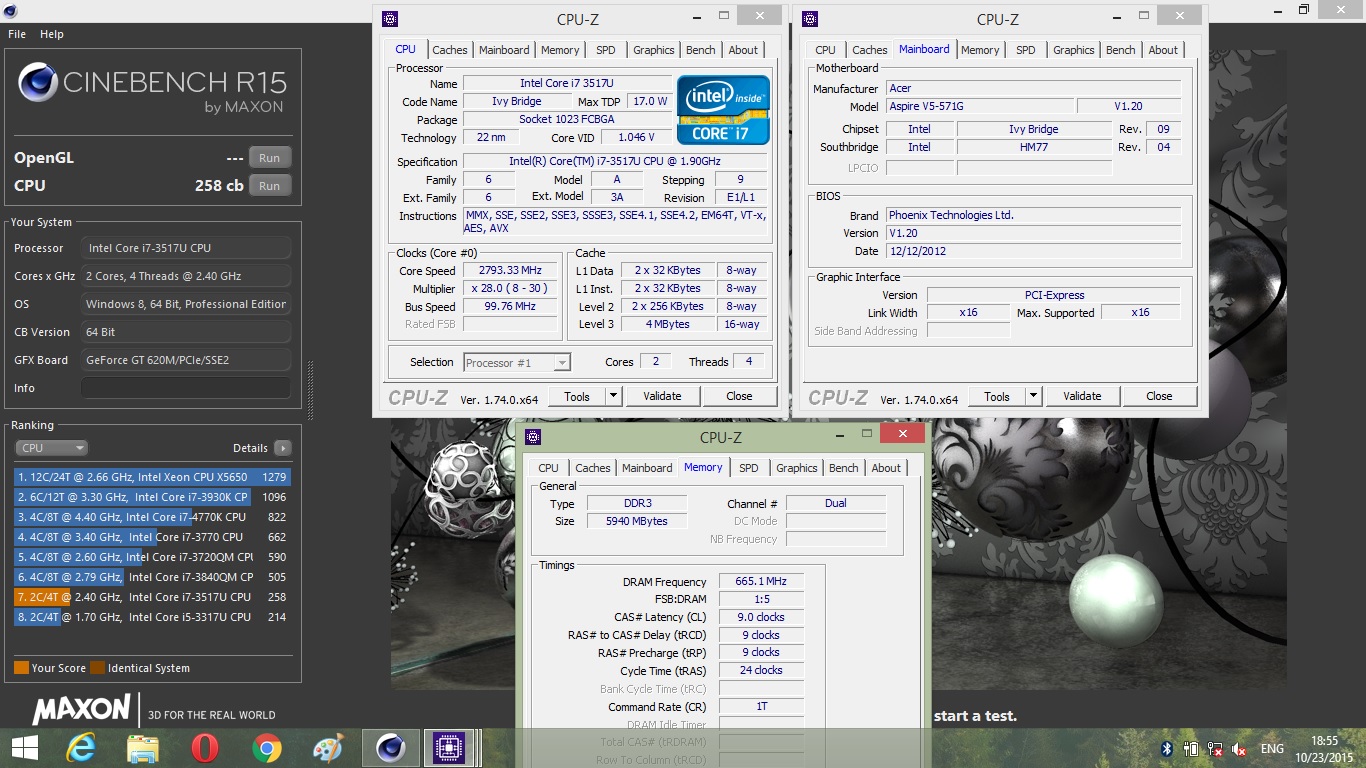Screen dimensions: 1366x768
Task: Open Caches tab in CPU-Z processor window
Action: pyautogui.click(x=449, y=50)
